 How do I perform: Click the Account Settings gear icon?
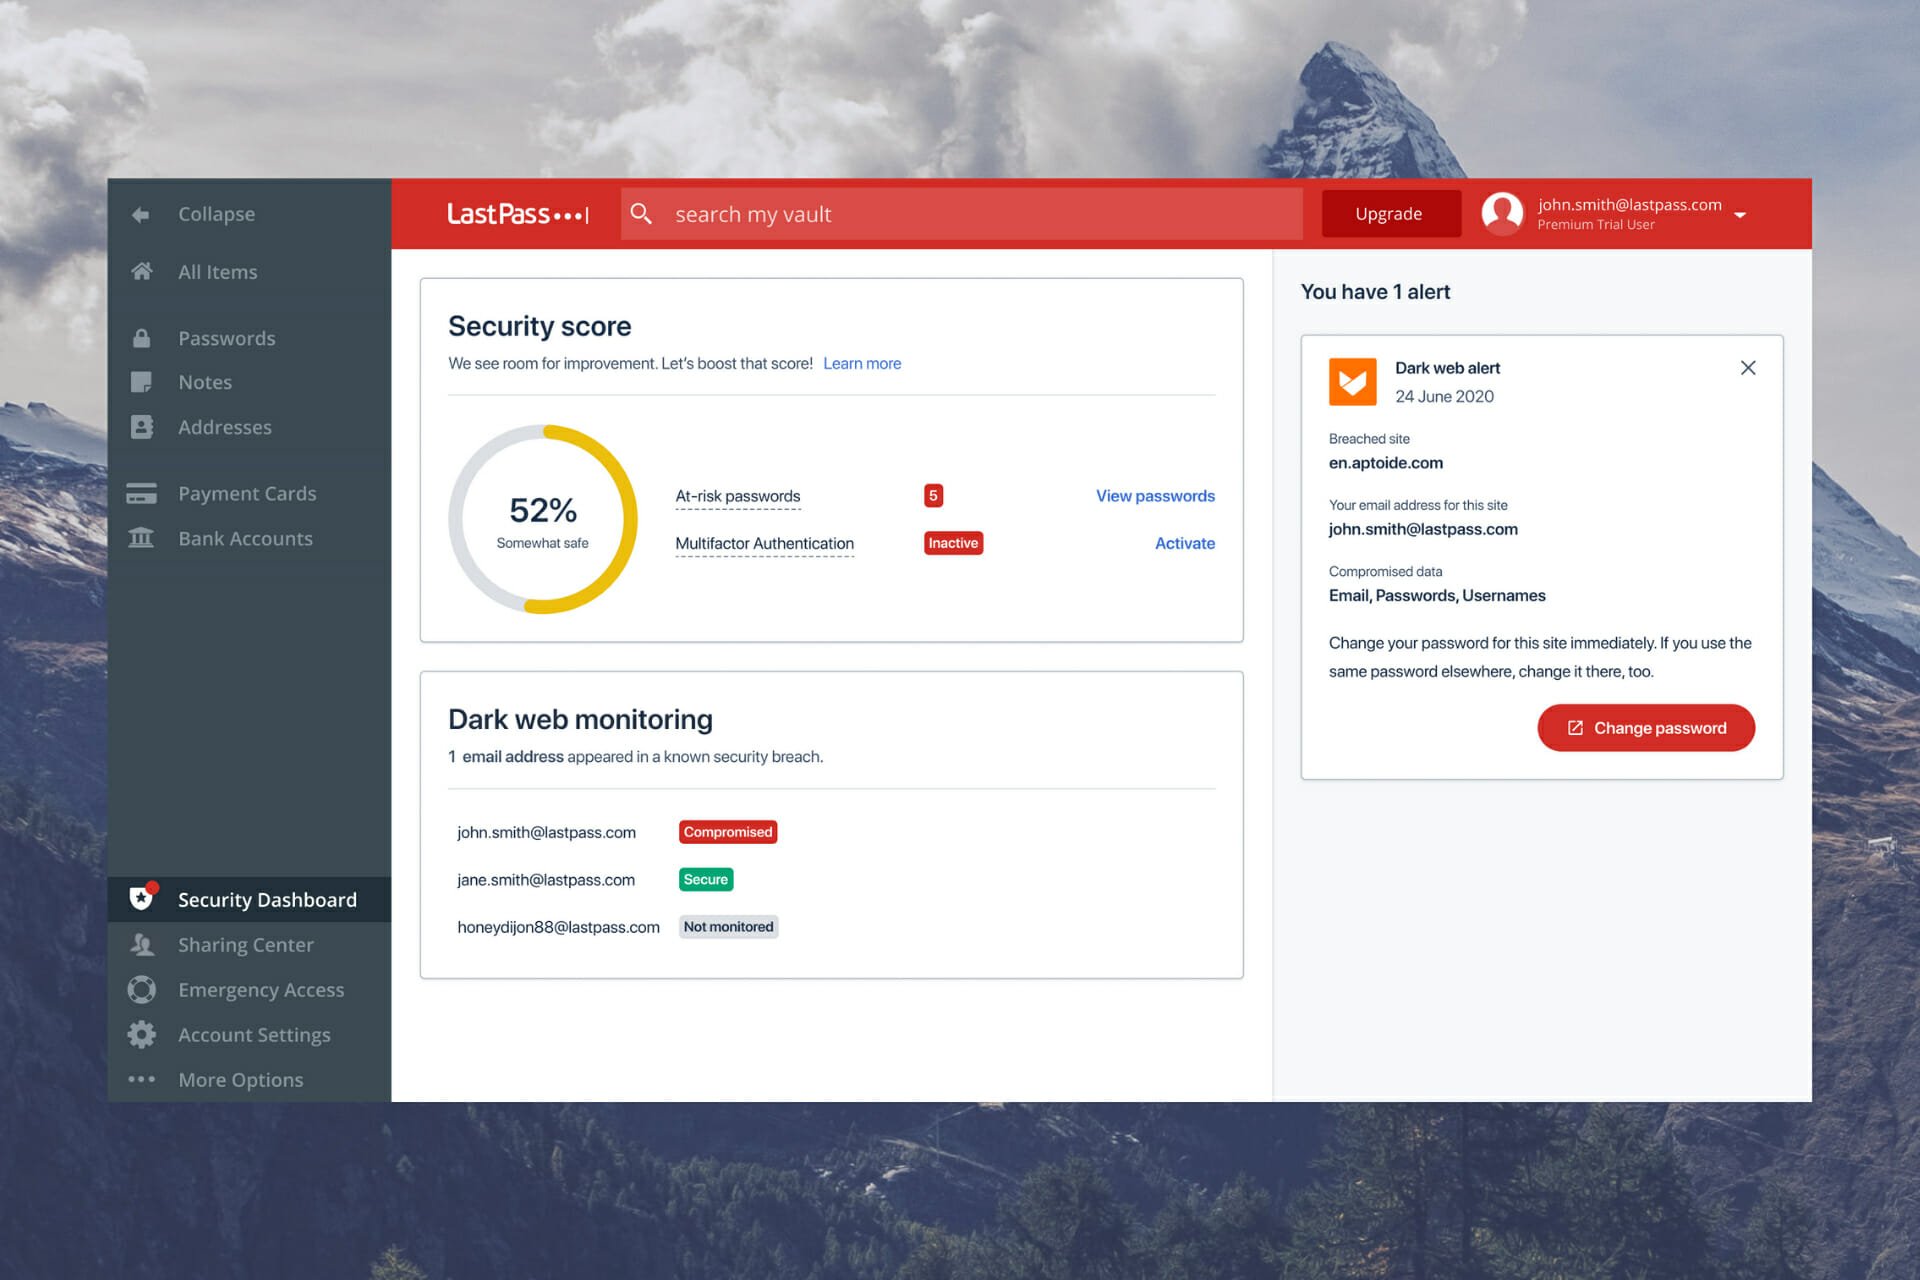pyautogui.click(x=142, y=1034)
